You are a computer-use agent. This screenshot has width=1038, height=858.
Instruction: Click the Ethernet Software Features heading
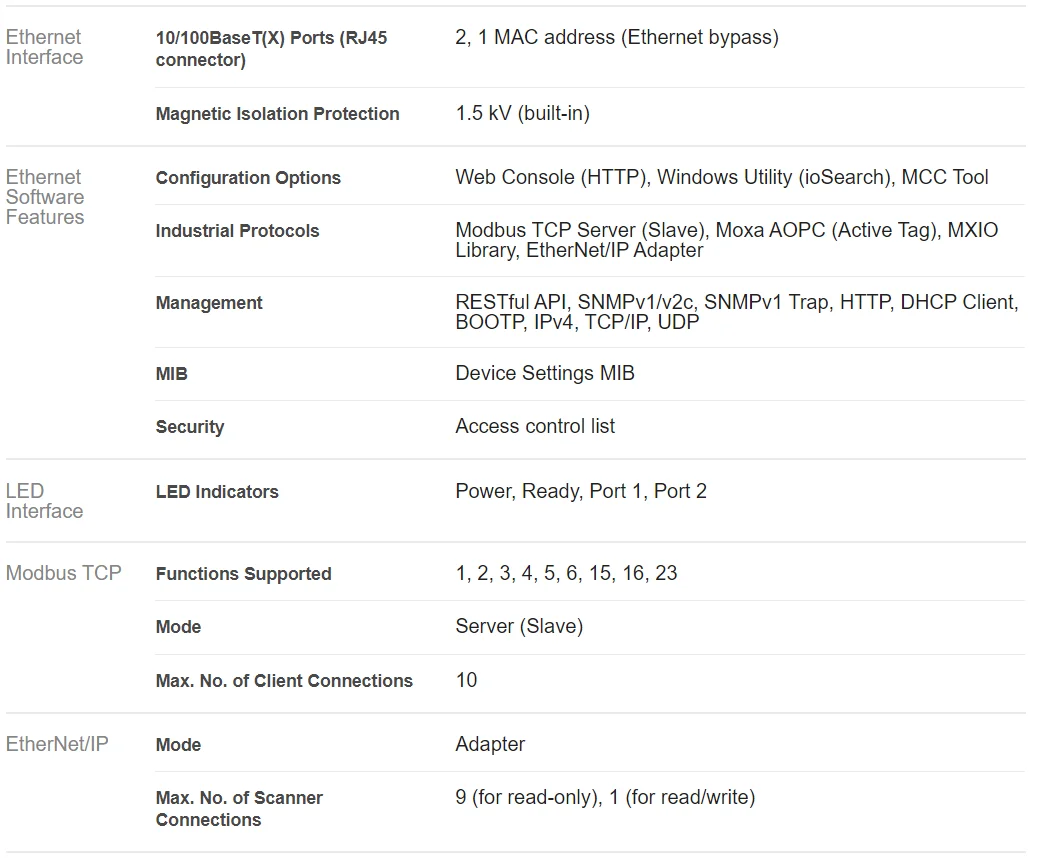45,197
